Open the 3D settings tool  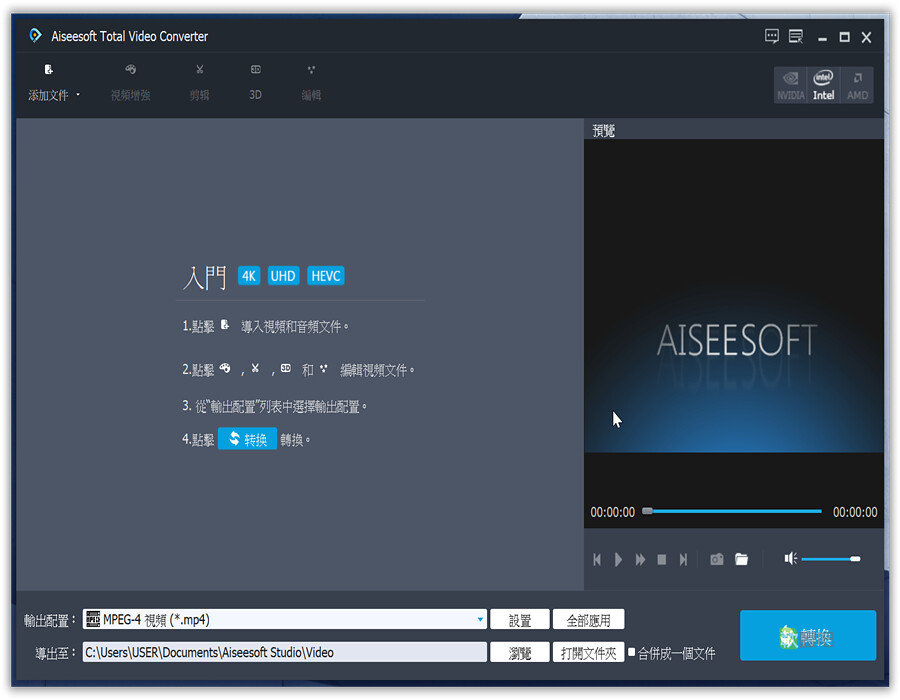click(x=255, y=83)
